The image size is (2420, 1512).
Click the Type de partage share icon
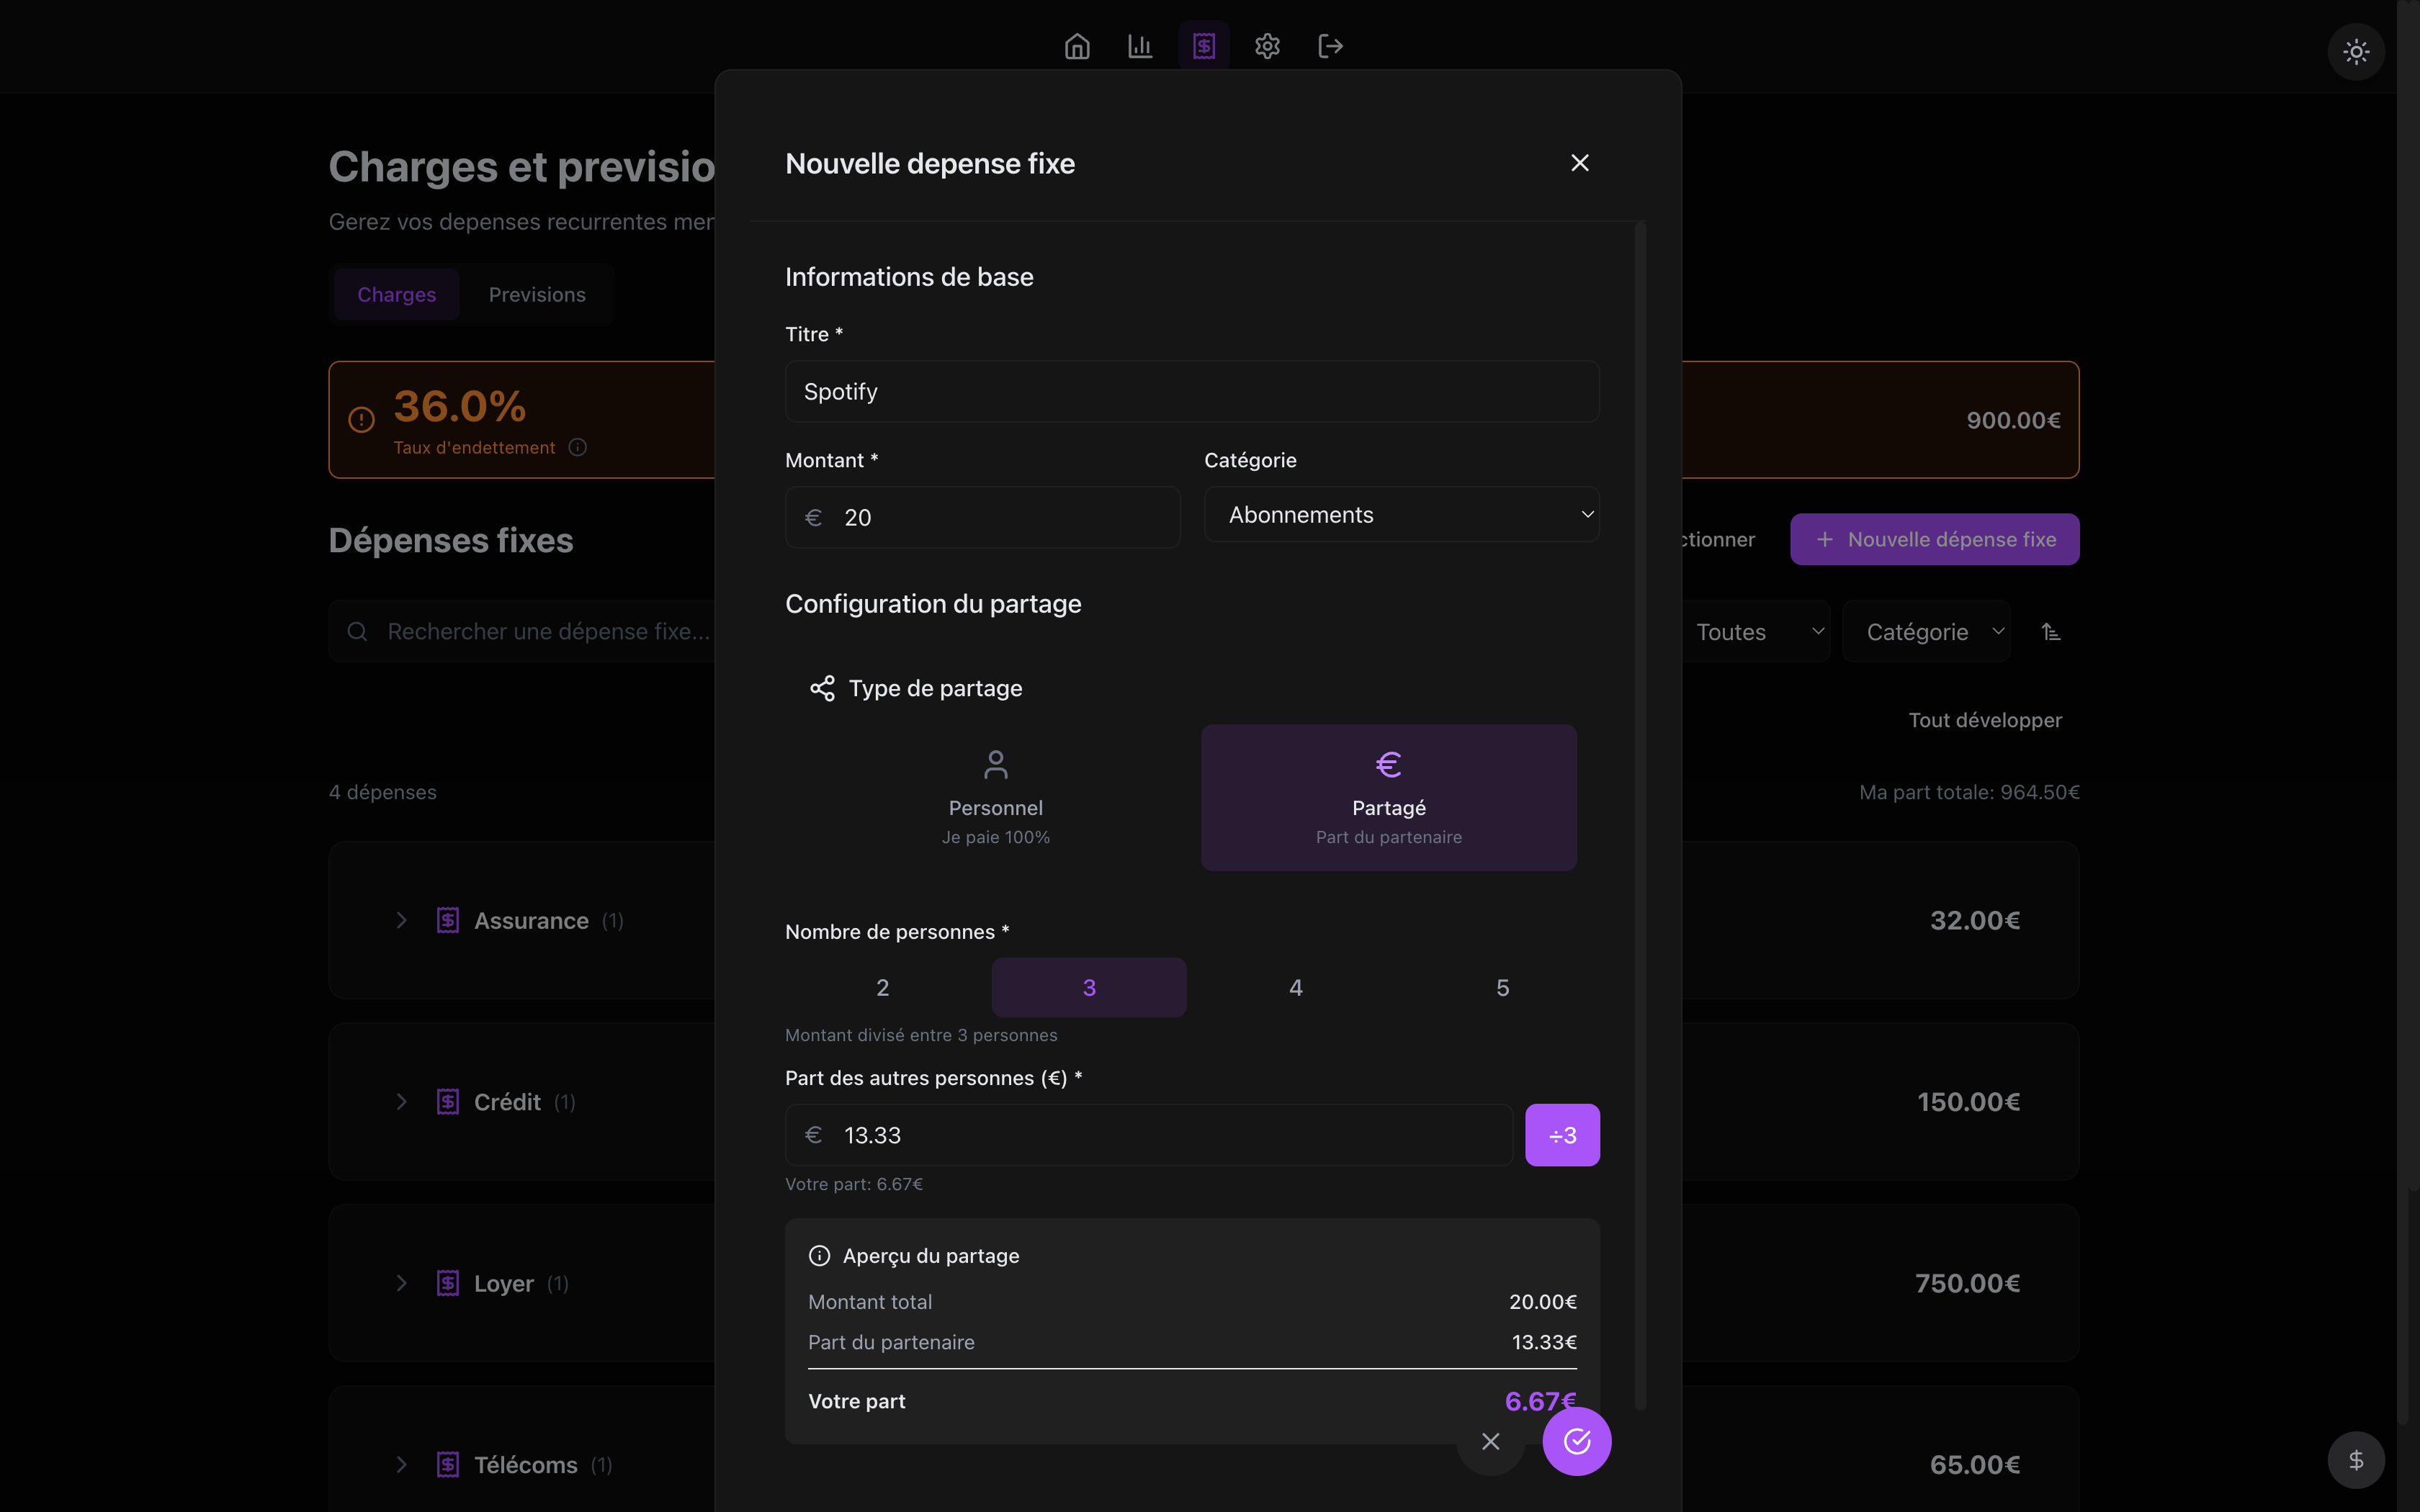point(822,688)
